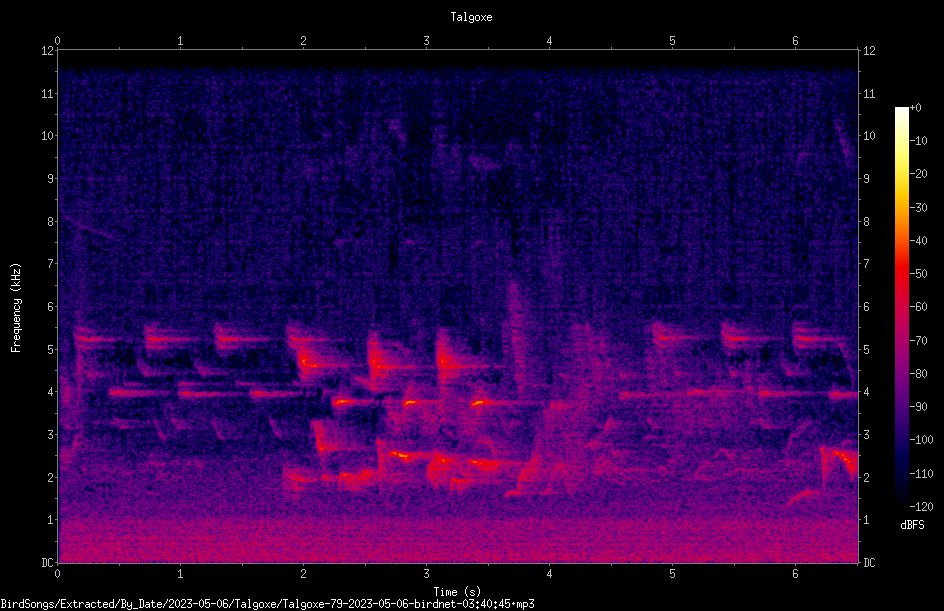
Task: Click the dBFS label under color scale
Action: [x=912, y=525]
